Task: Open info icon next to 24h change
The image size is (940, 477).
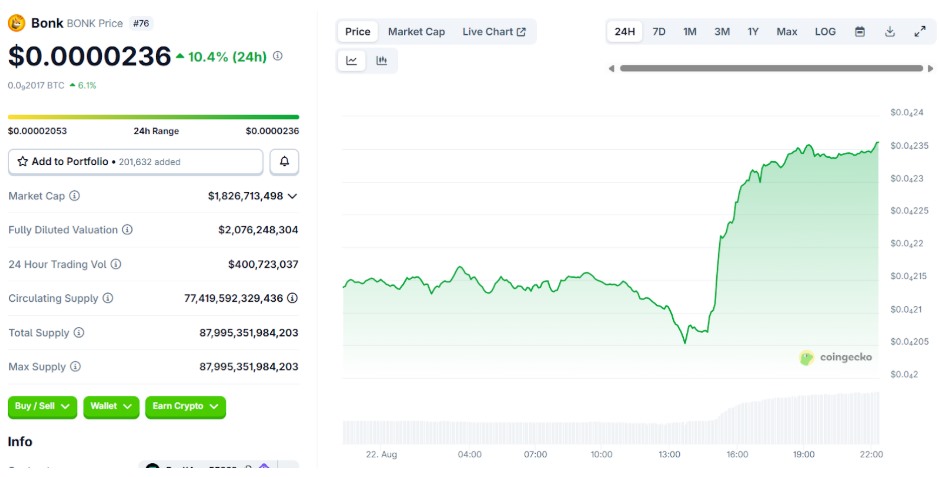Action: tap(278, 56)
